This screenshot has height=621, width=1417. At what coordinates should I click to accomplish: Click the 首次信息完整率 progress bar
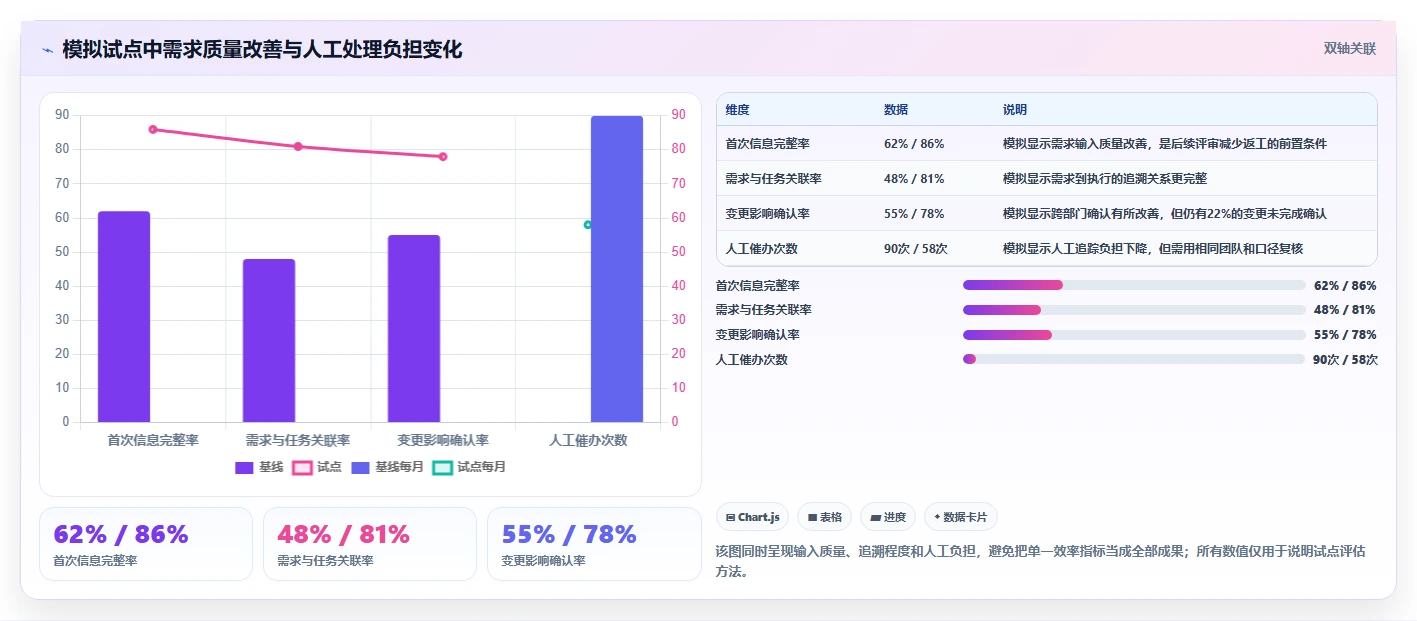(1134, 285)
